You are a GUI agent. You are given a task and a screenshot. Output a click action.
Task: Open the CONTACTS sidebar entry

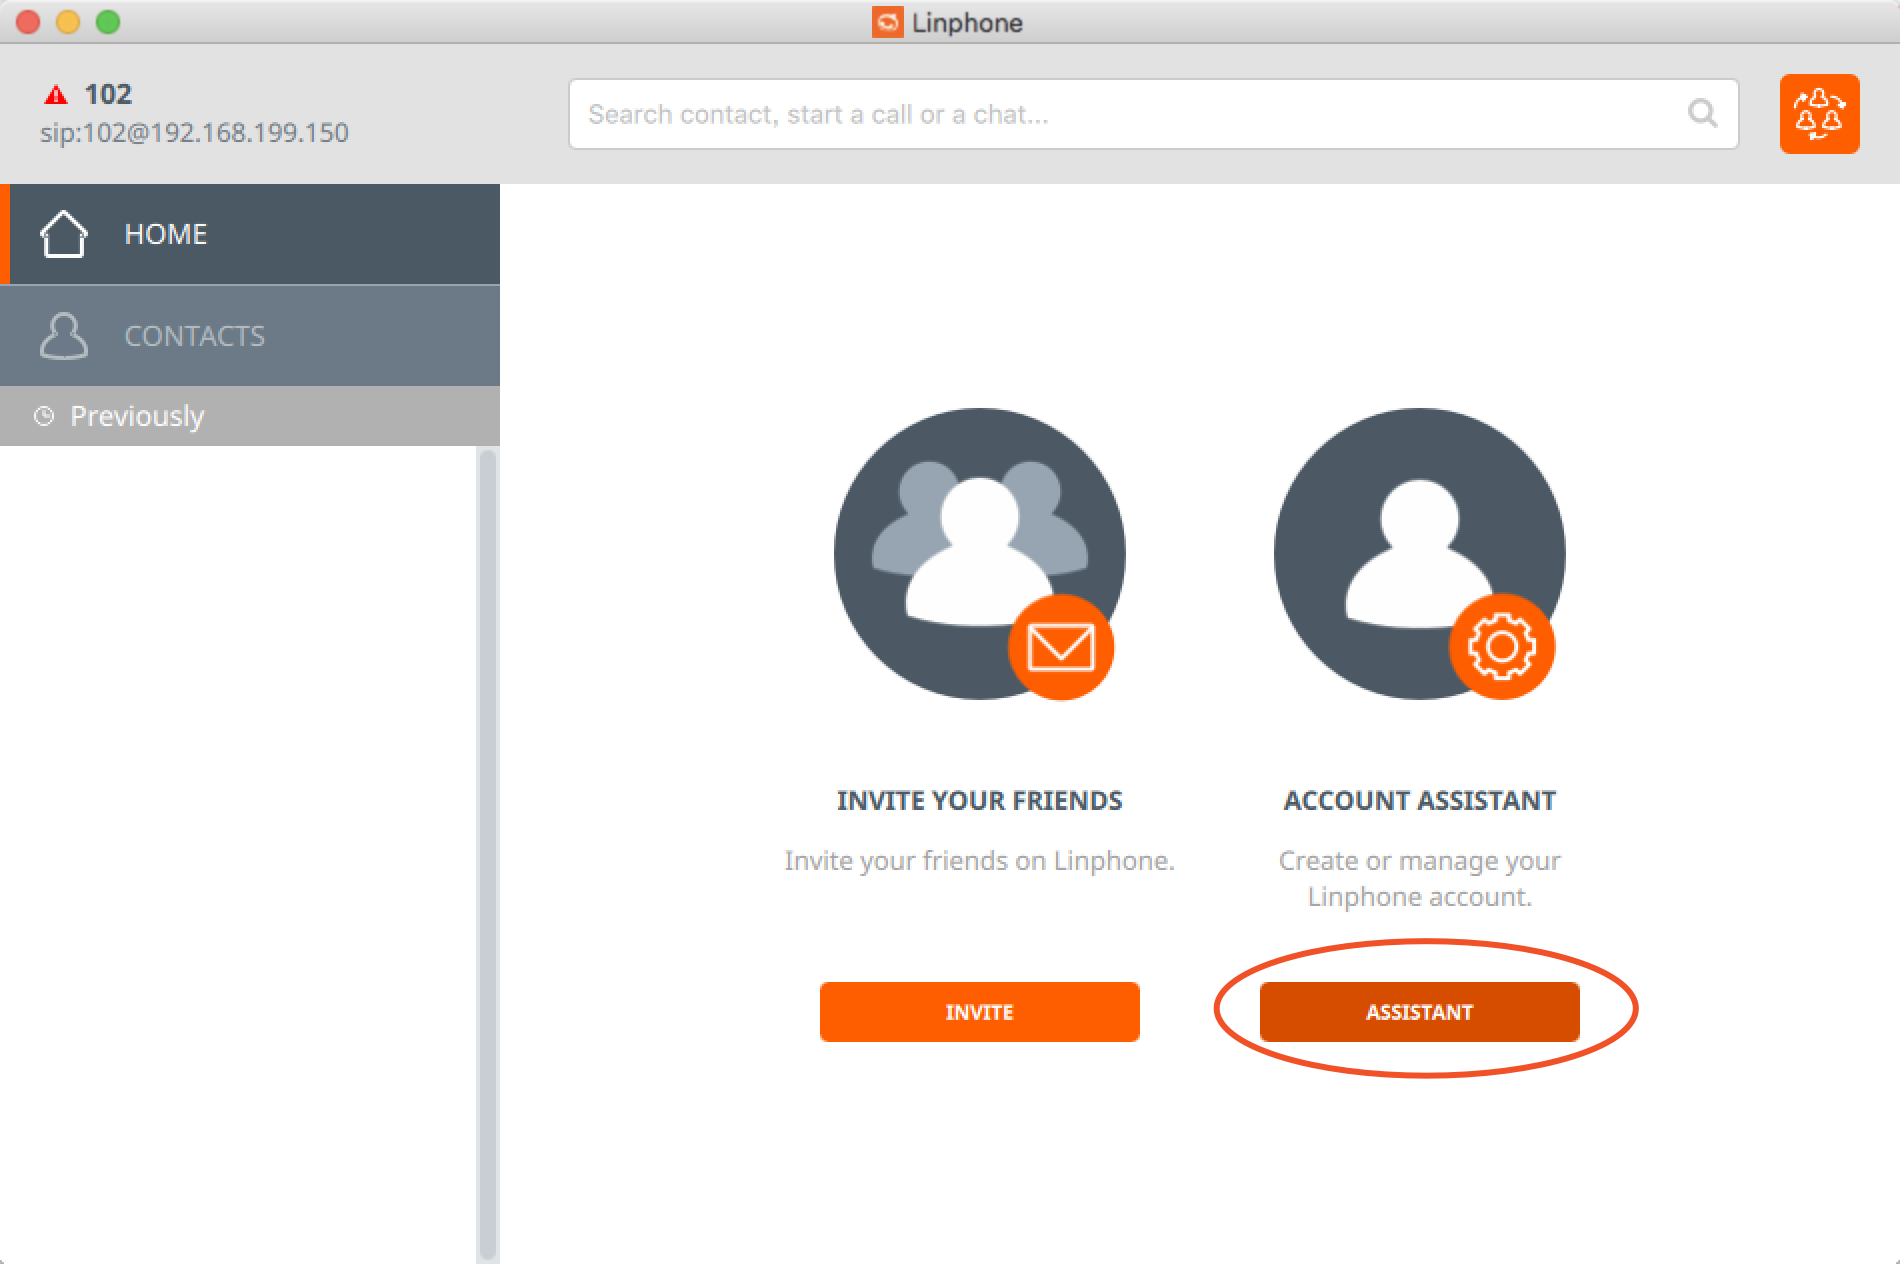(250, 336)
